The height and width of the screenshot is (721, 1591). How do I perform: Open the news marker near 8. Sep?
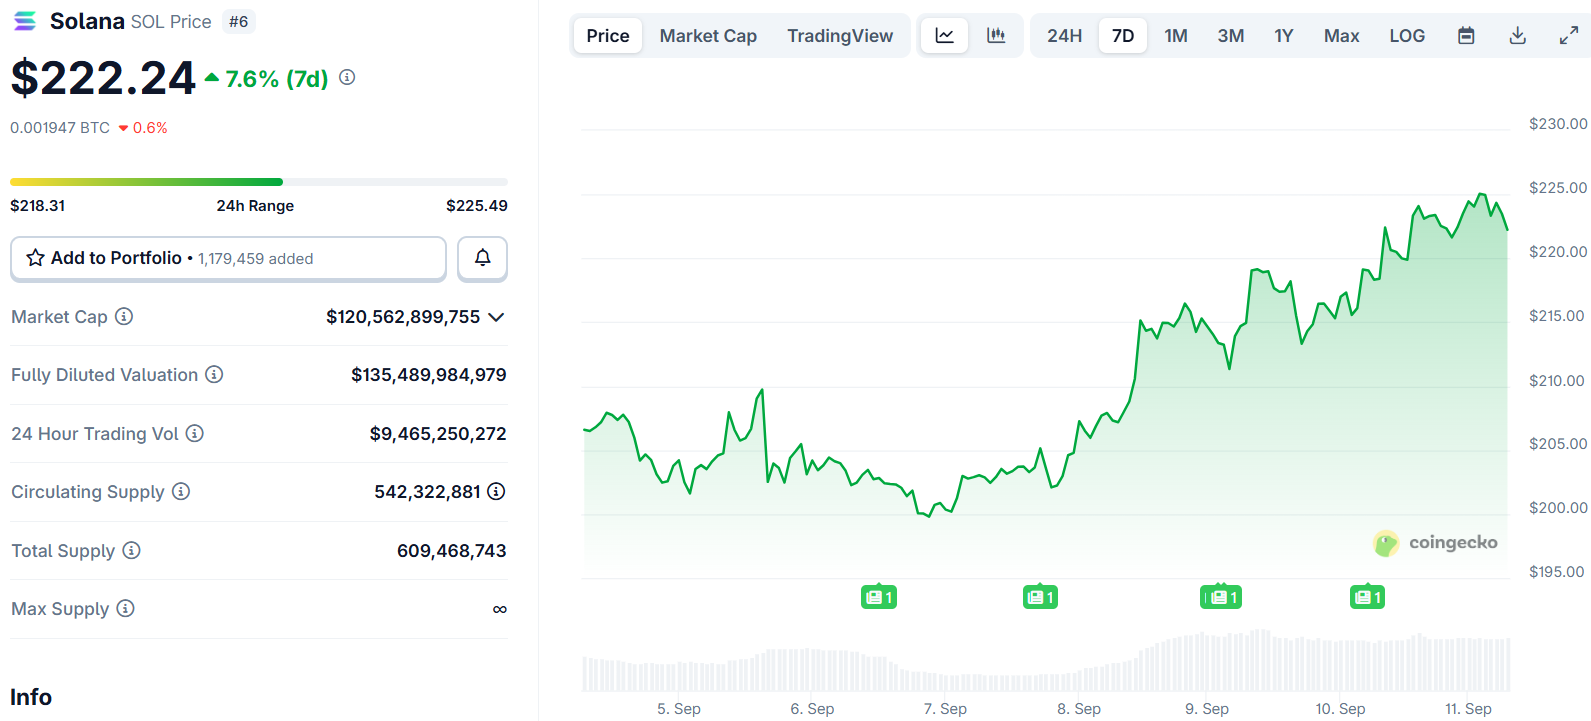pyautogui.click(x=1040, y=597)
